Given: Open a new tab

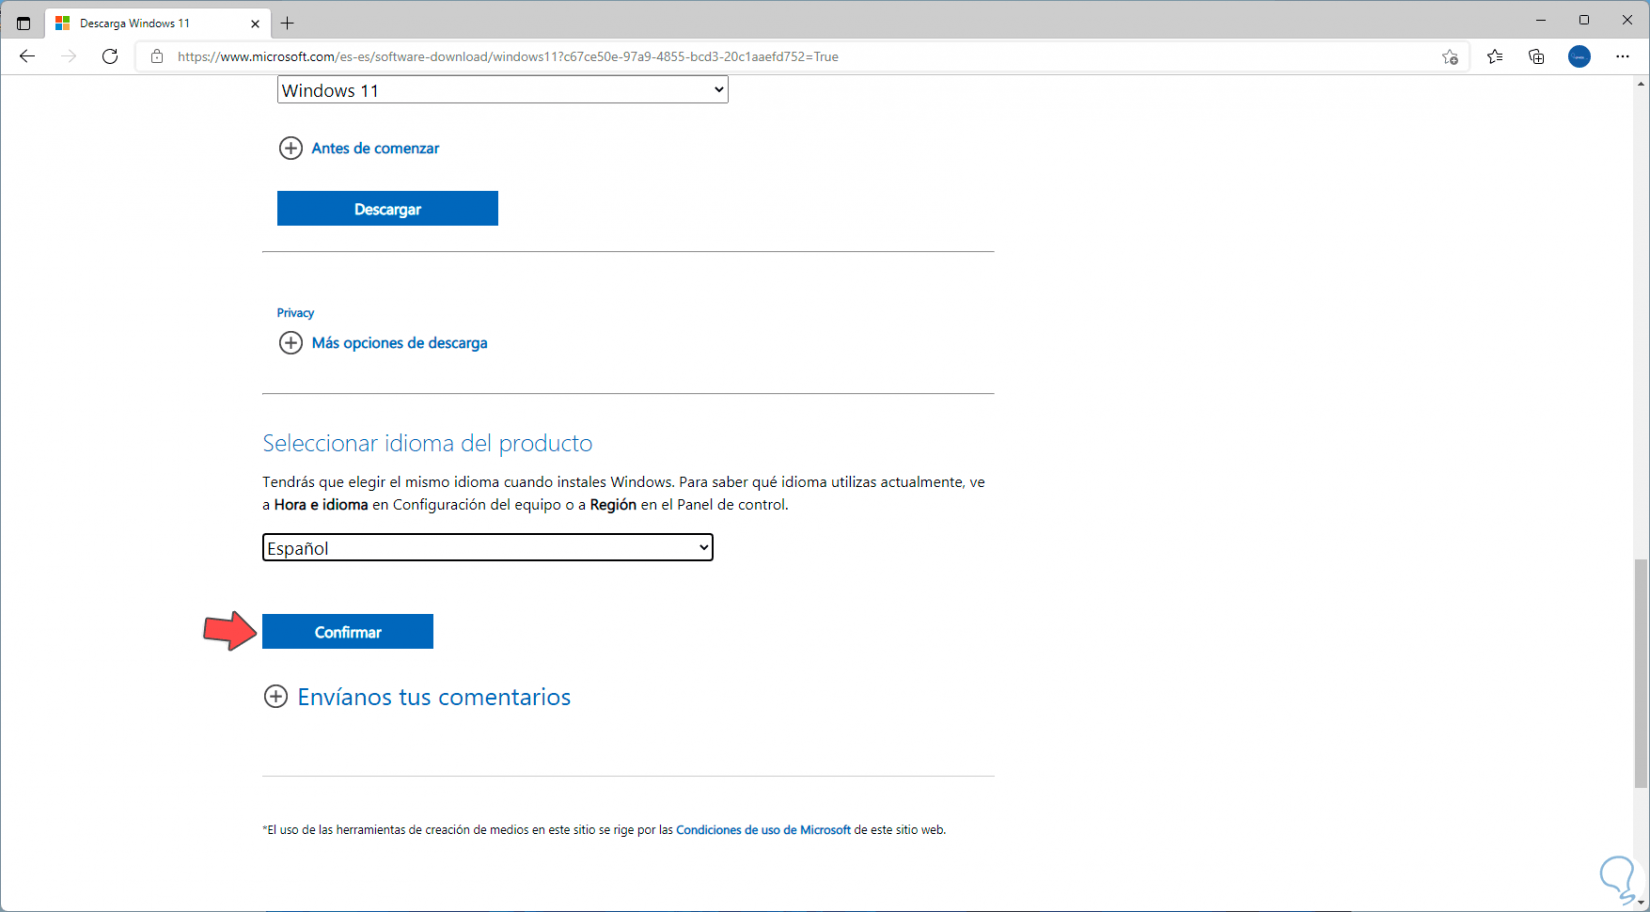Looking at the screenshot, I should coord(288,23).
